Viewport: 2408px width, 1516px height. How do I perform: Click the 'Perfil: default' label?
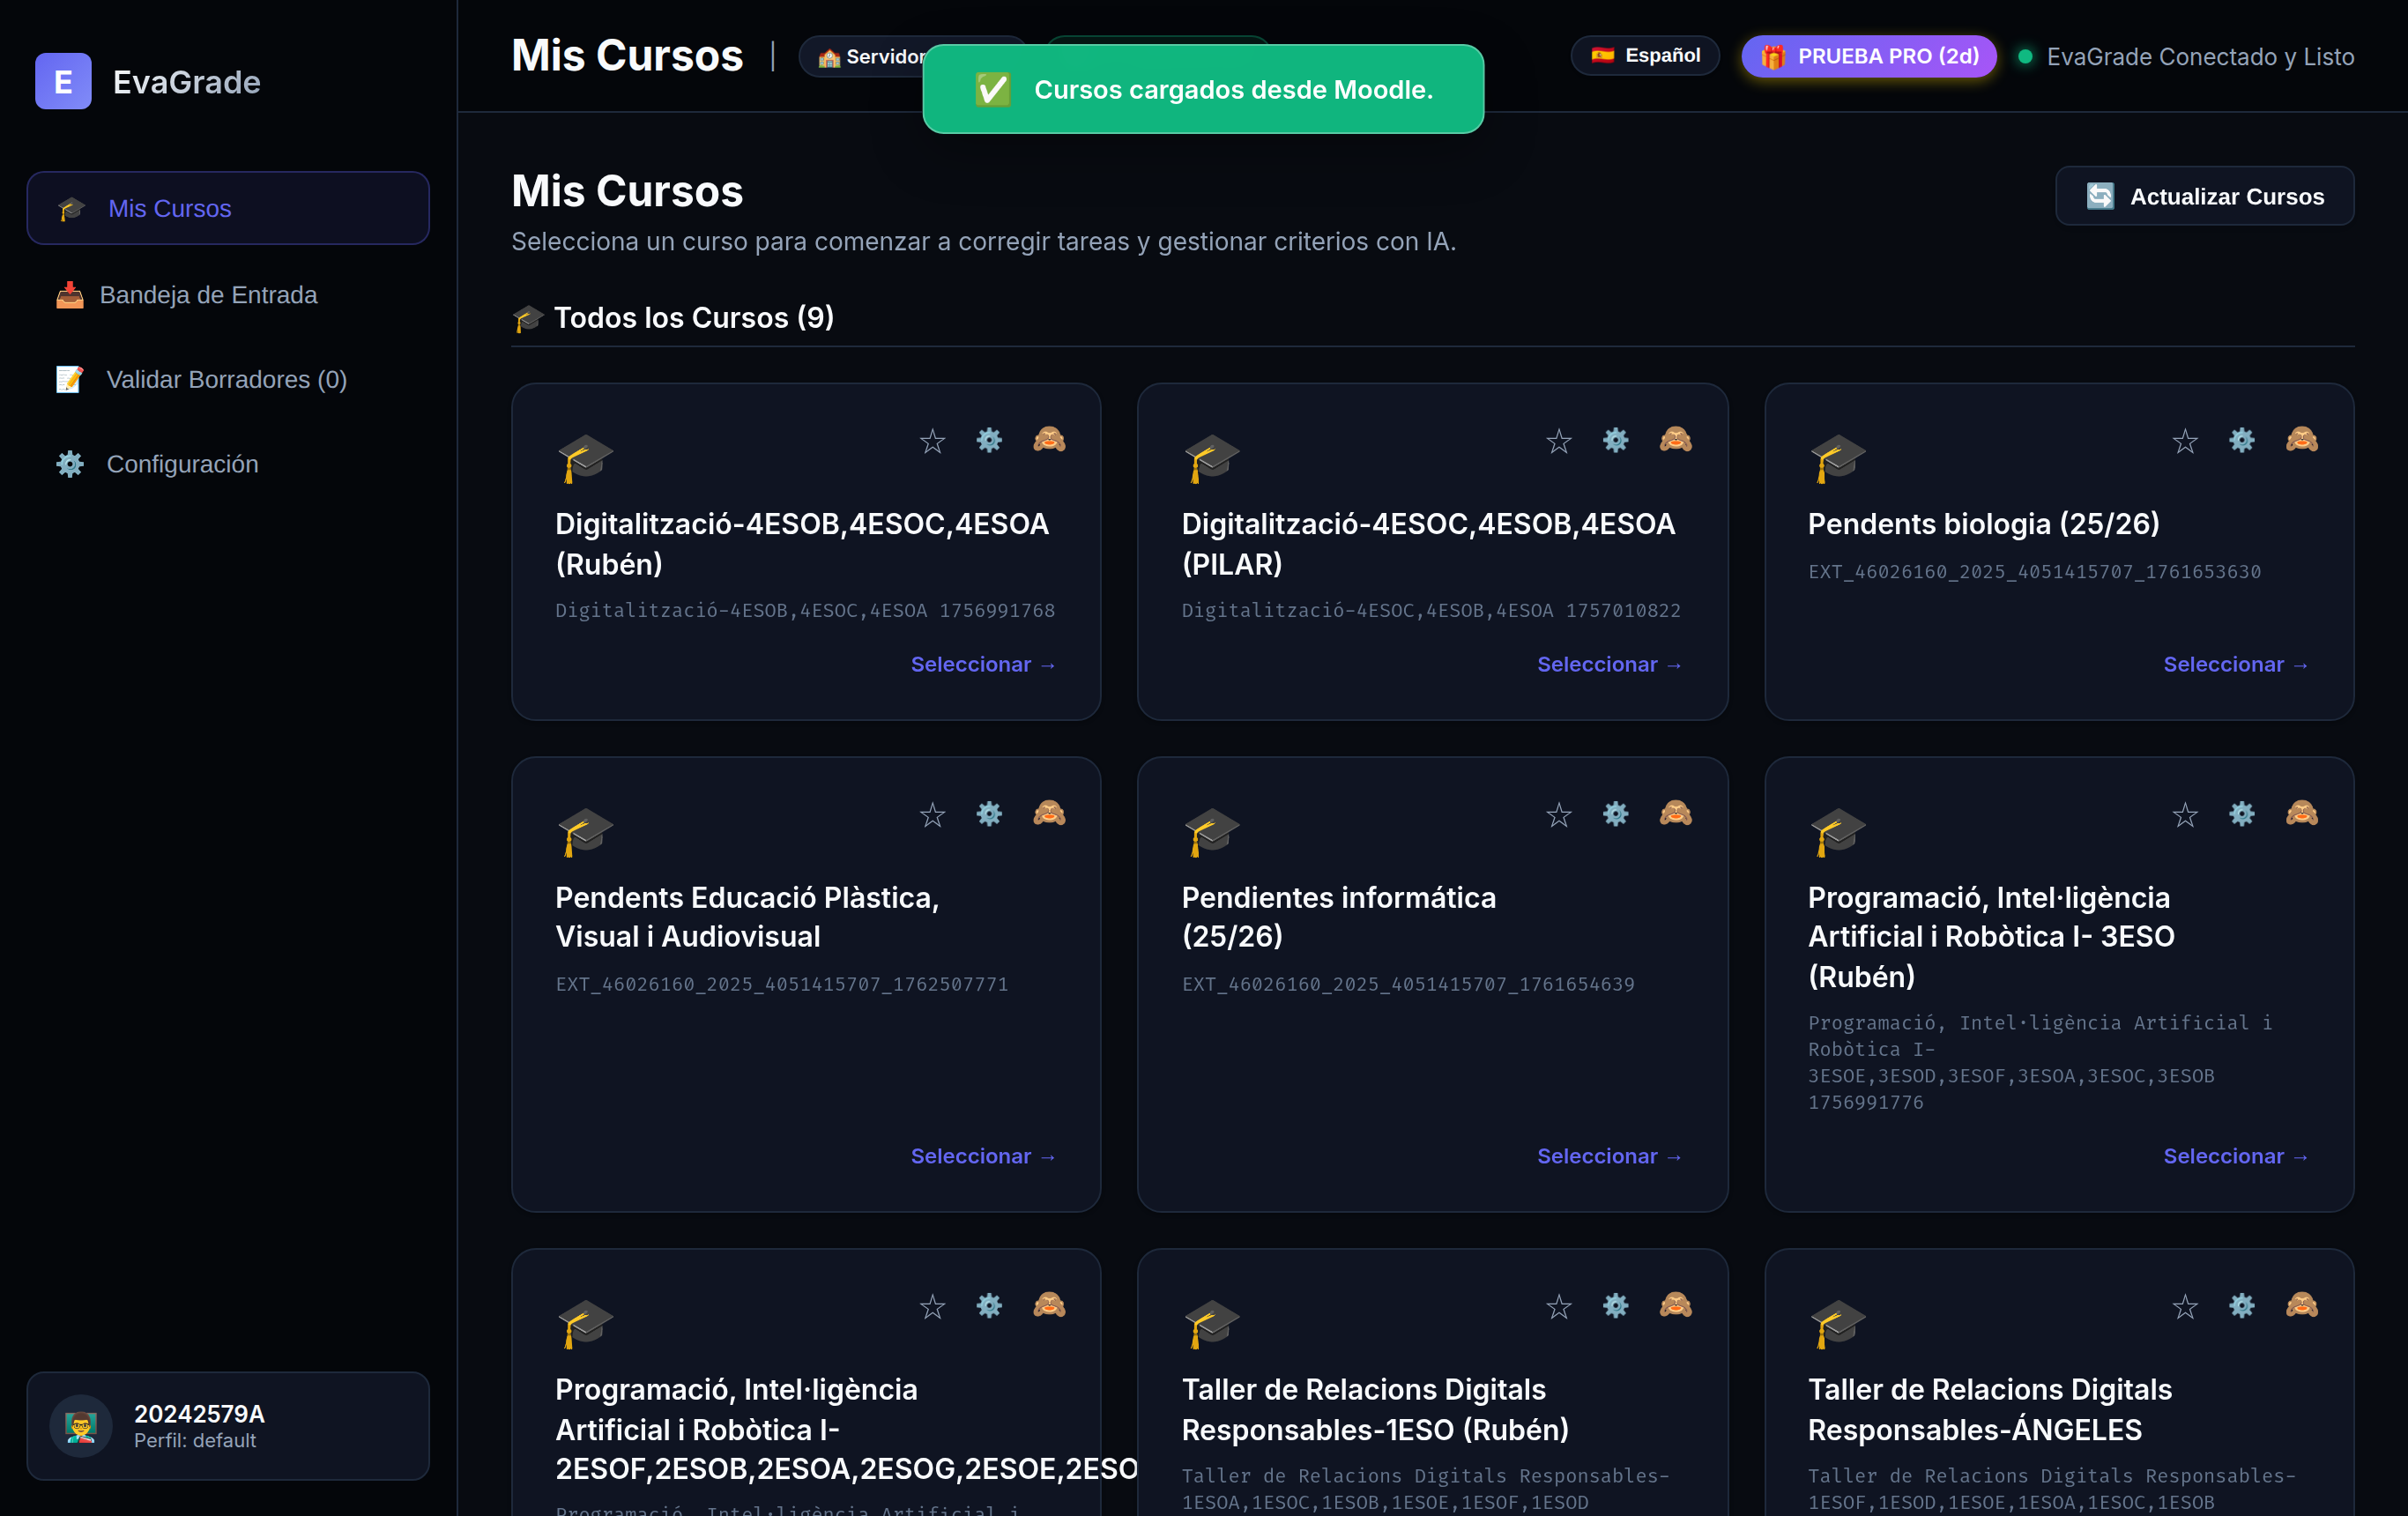(195, 1440)
